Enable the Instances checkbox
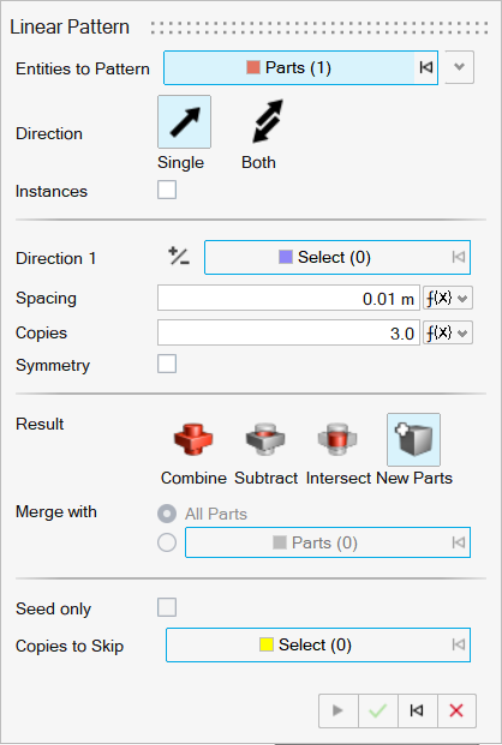 (167, 190)
